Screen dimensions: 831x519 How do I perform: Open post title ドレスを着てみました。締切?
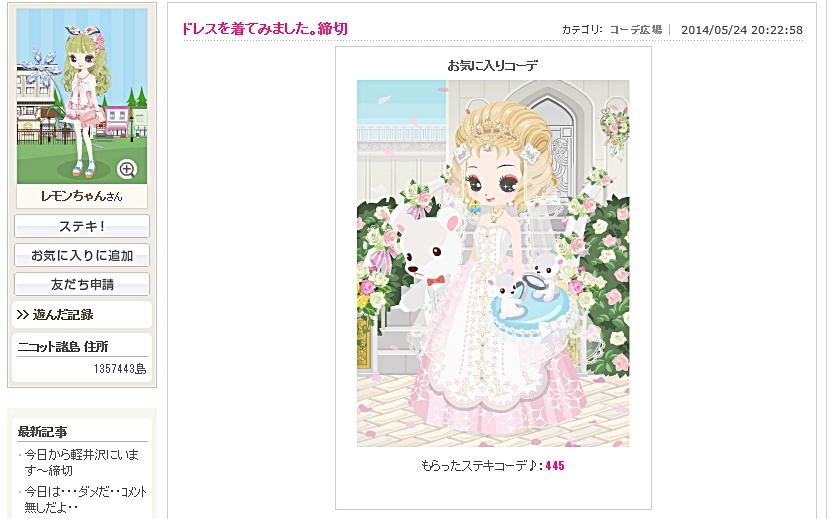(x=264, y=29)
